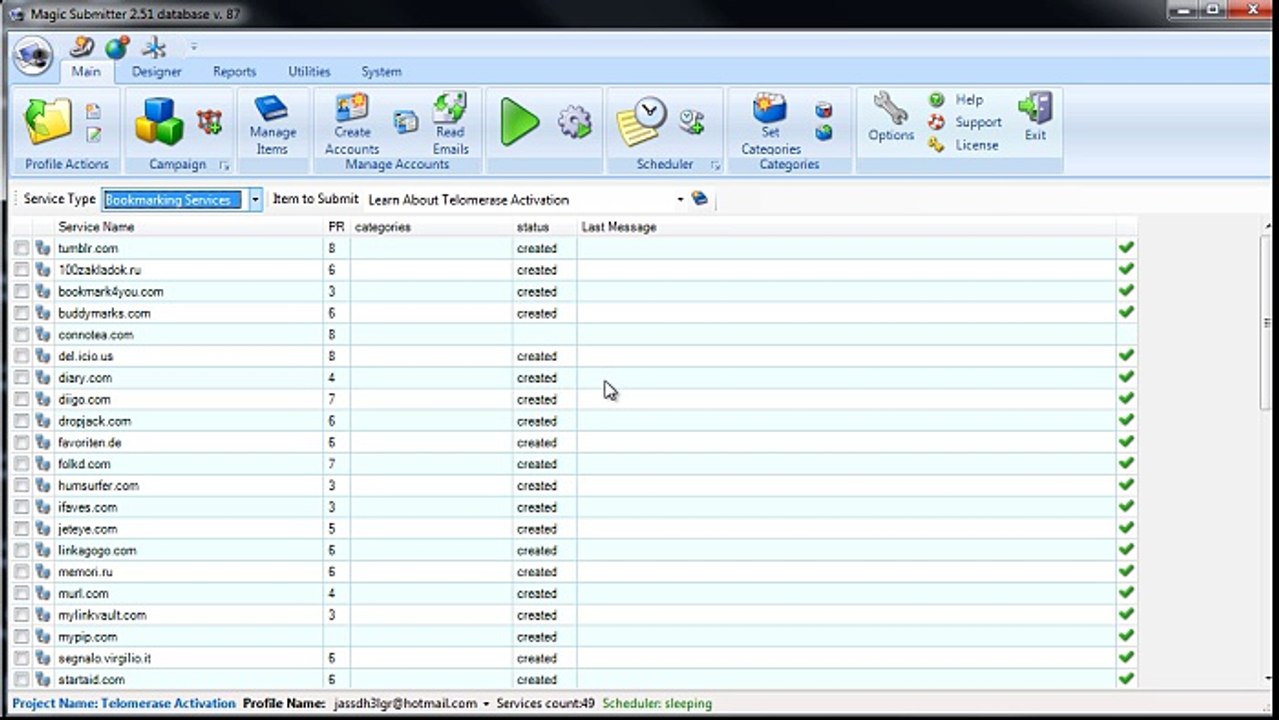The height and width of the screenshot is (720, 1279).
Task: Switch to the Designer ribbon tab
Action: [157, 72]
